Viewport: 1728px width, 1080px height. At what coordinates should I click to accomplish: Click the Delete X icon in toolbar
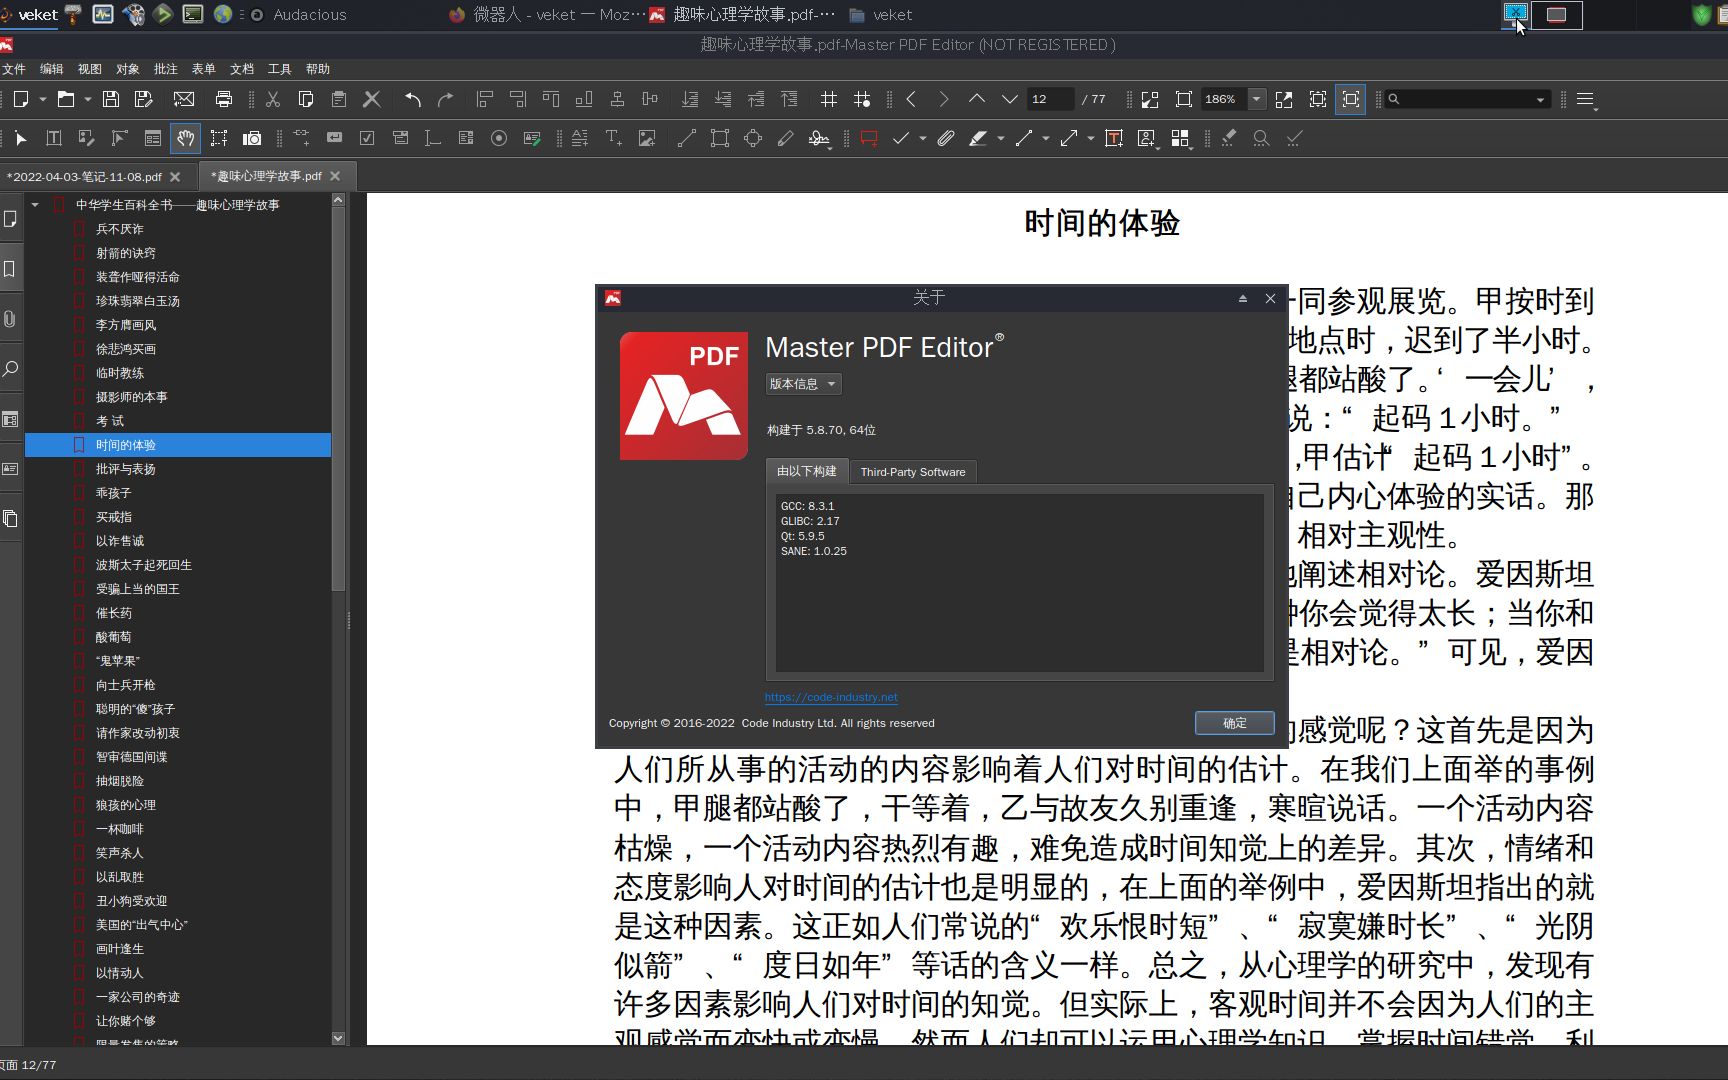point(372,99)
